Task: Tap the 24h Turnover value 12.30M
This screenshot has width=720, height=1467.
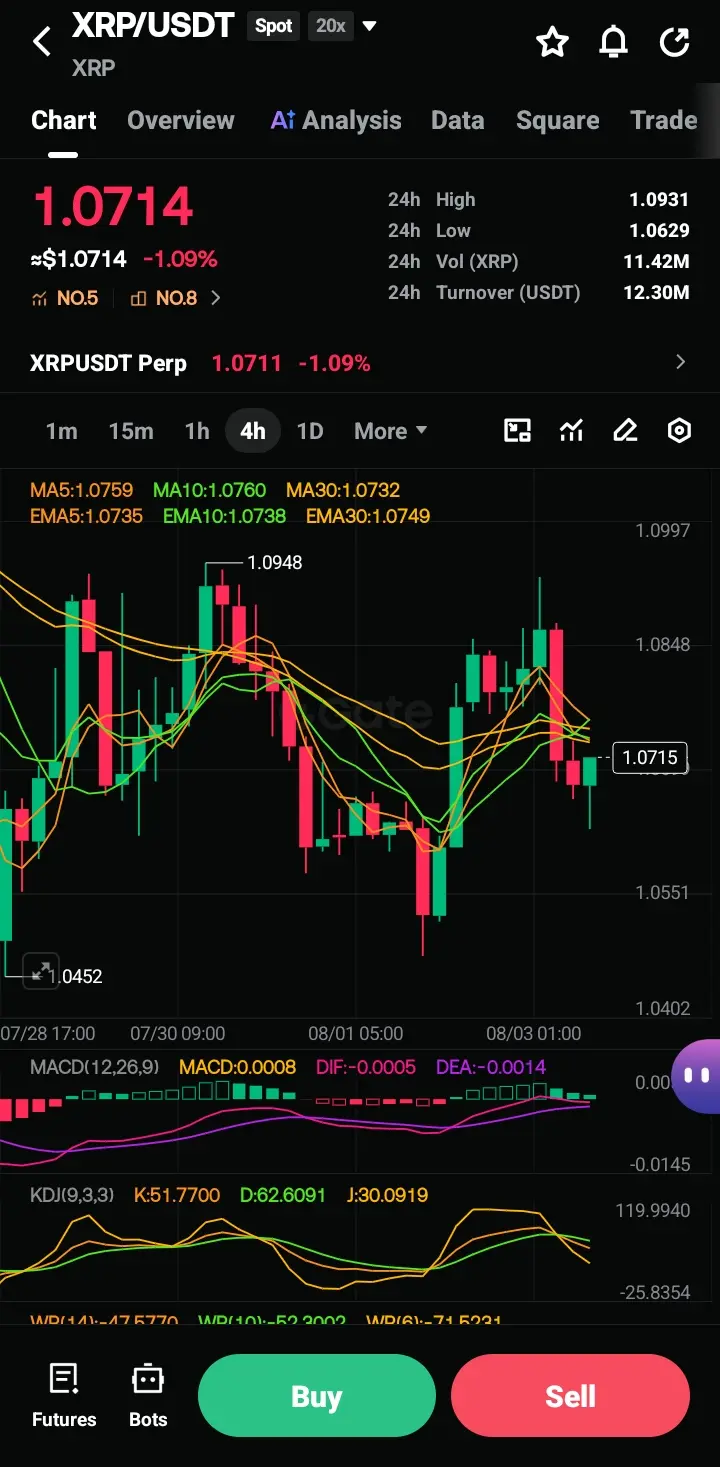Action: point(656,293)
